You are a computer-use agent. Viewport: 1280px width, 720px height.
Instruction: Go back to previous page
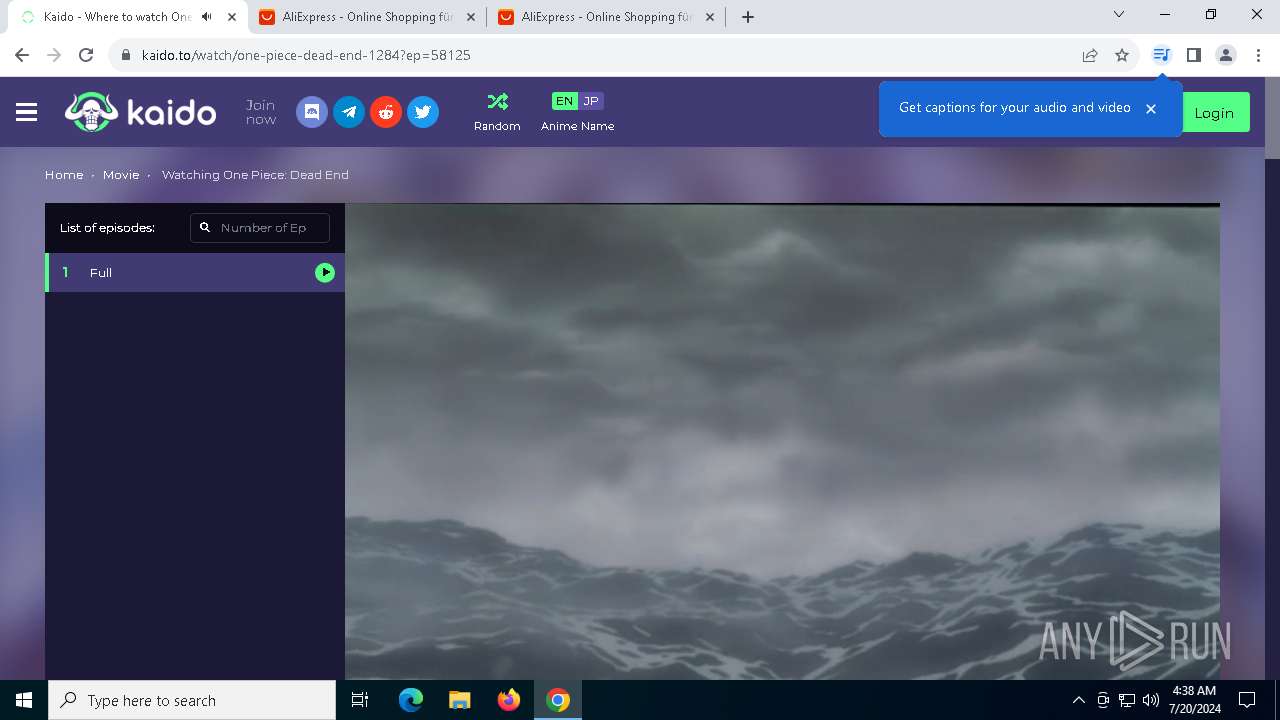click(x=22, y=55)
